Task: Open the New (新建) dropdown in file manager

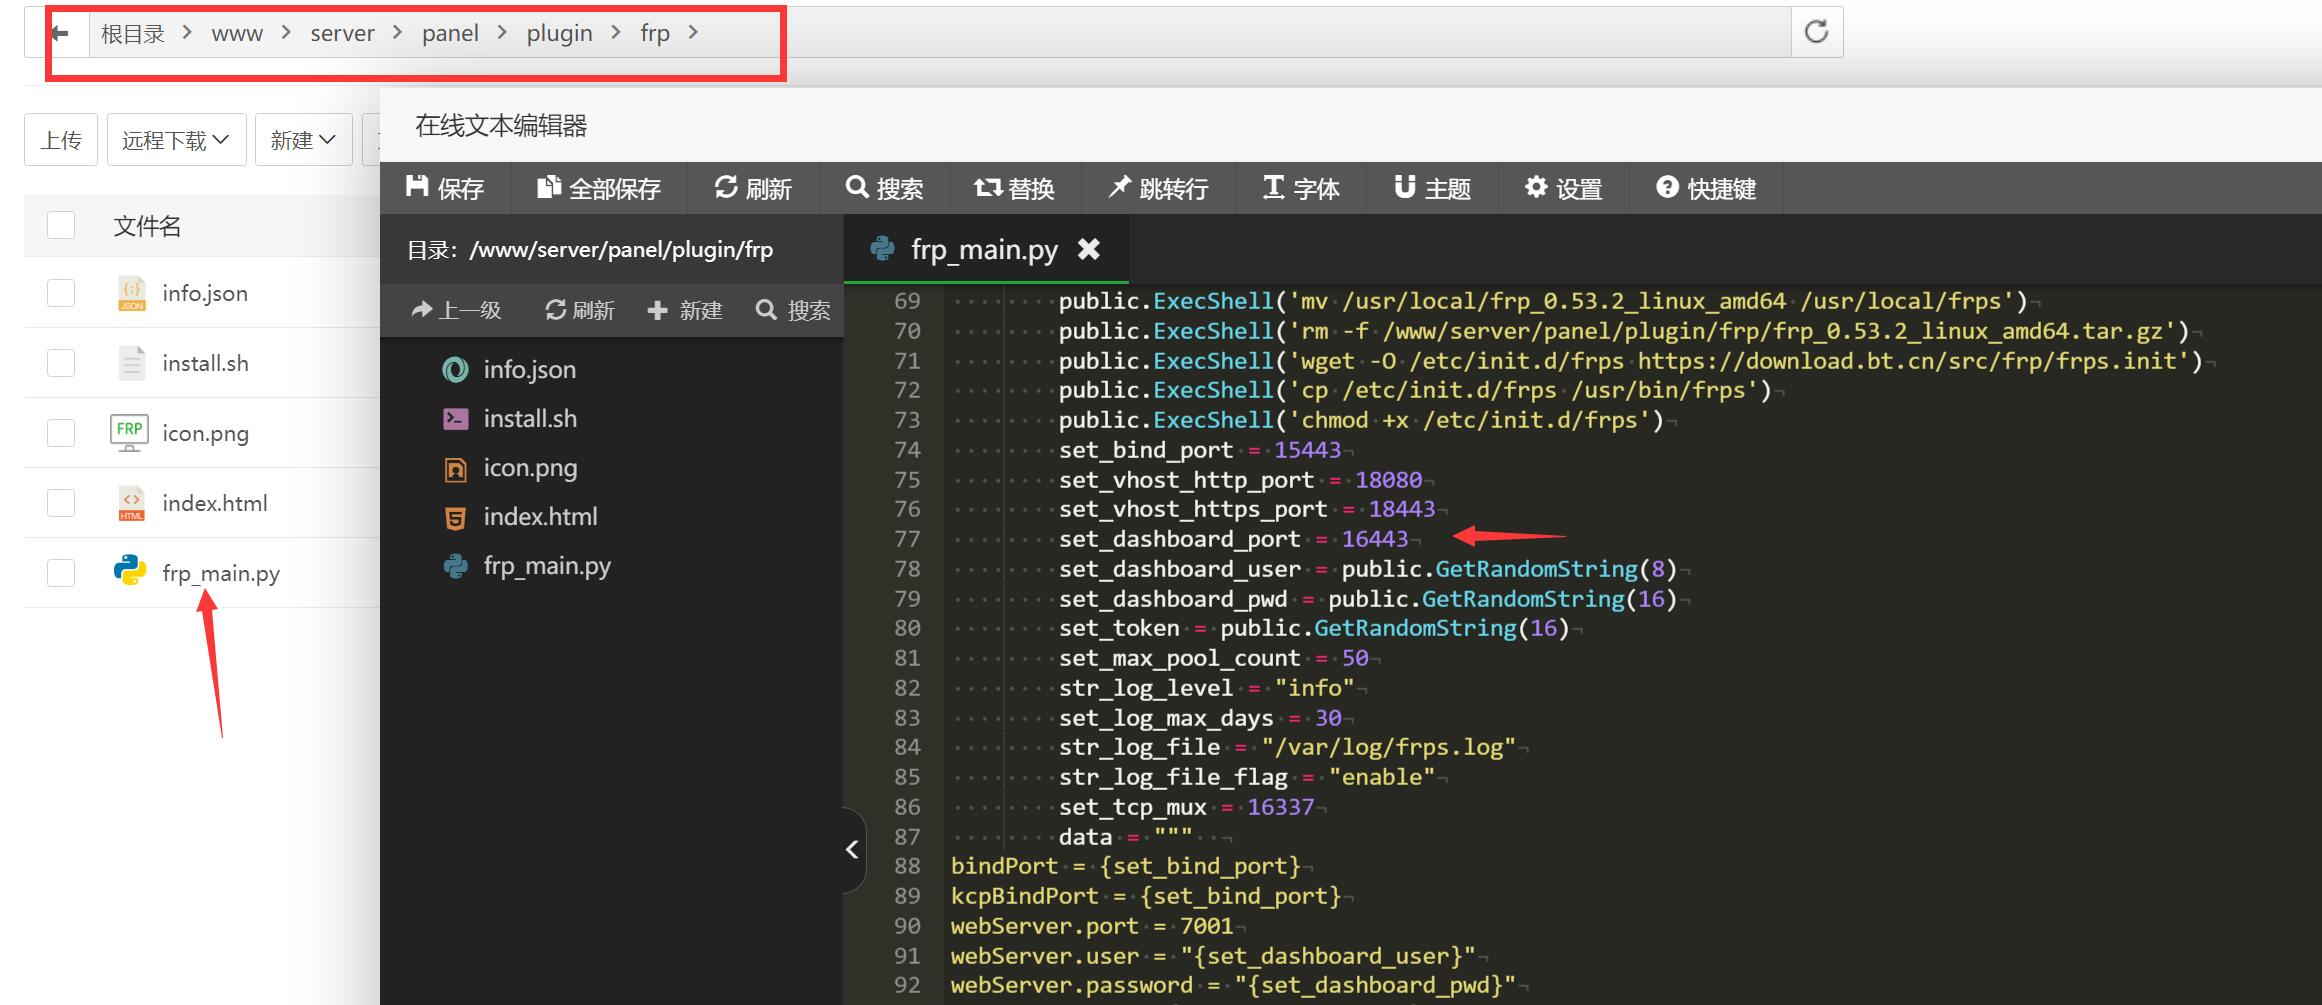Action: (x=304, y=140)
